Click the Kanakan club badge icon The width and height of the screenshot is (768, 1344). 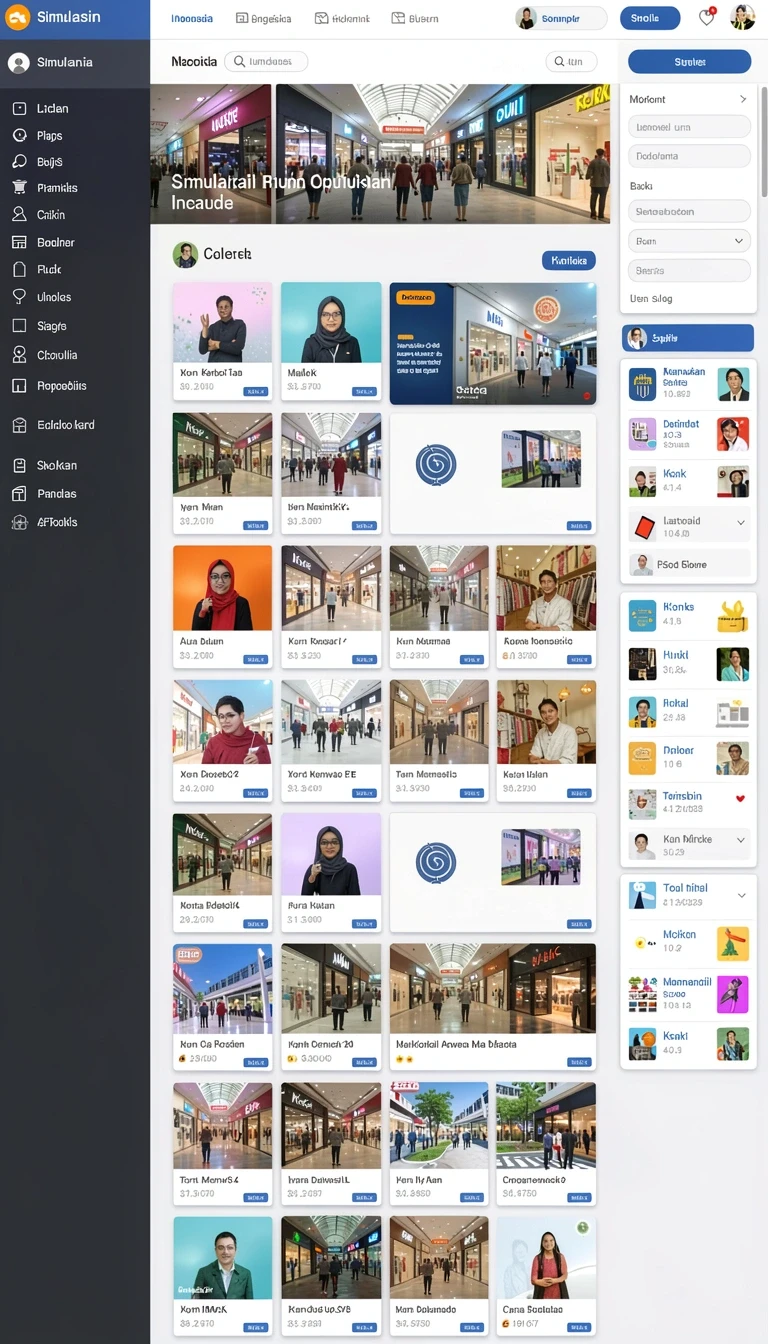pos(642,385)
